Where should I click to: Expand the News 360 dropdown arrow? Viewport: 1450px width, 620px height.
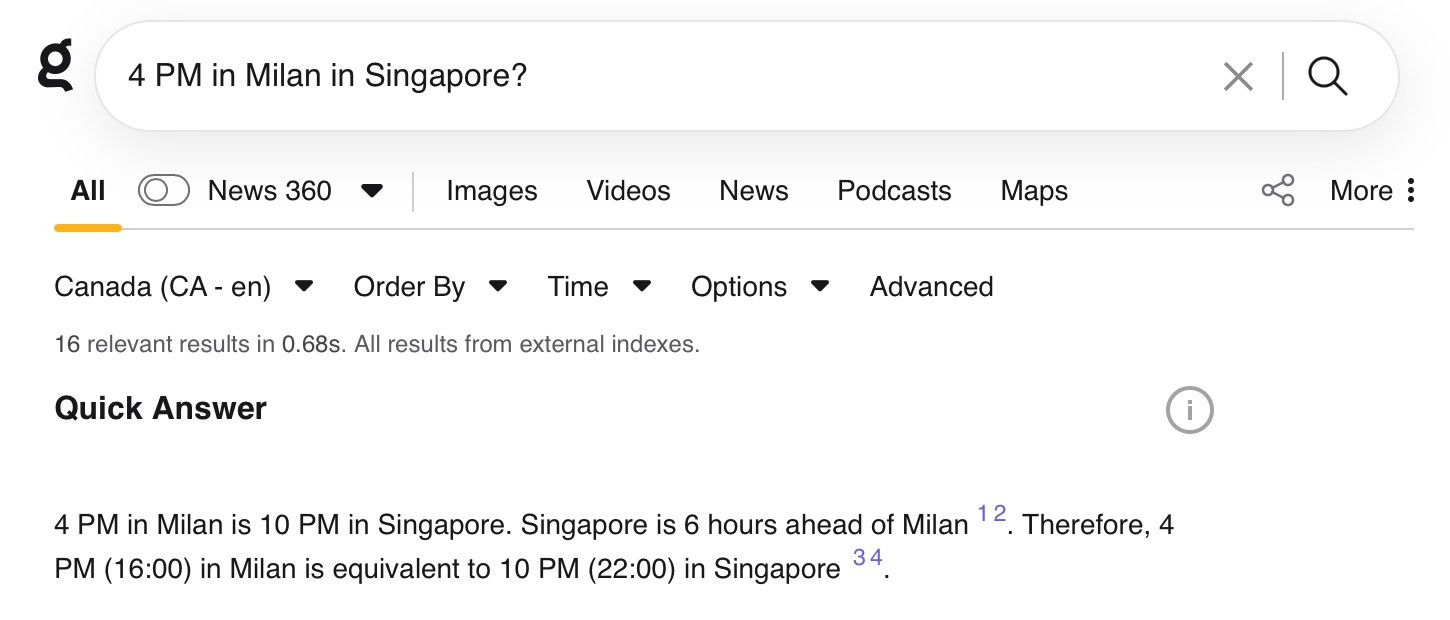(x=372, y=191)
